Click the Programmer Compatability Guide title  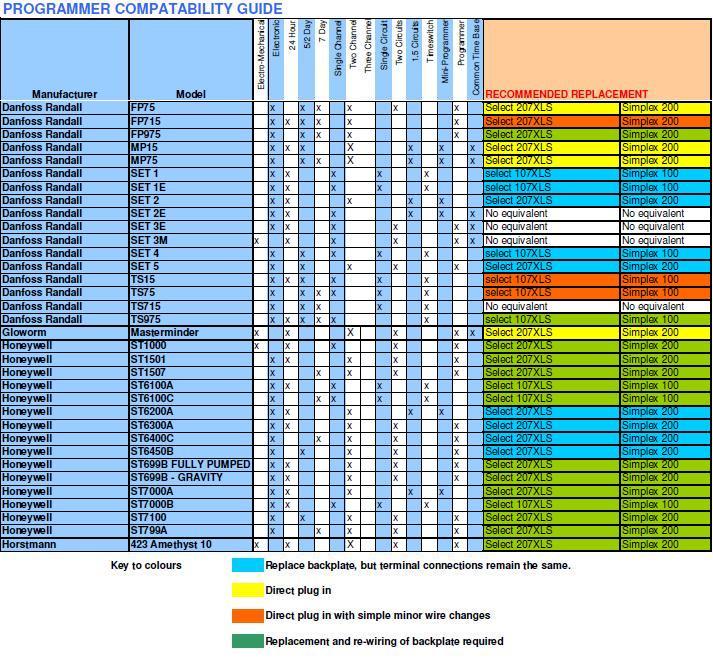point(142,9)
